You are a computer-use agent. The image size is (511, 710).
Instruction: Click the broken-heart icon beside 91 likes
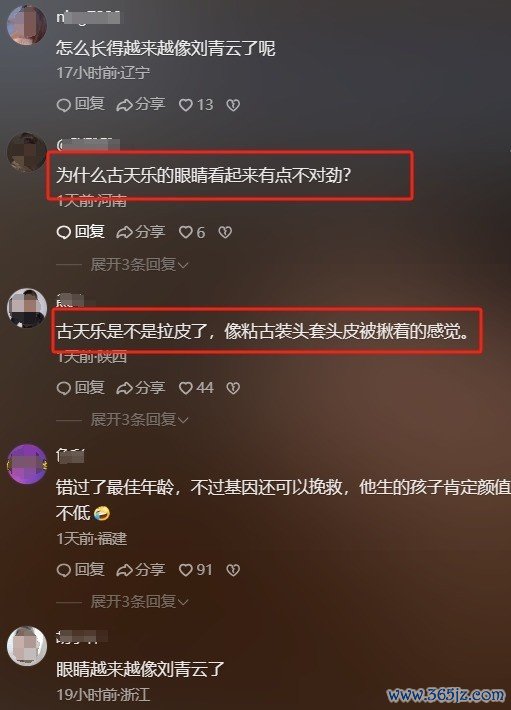233,570
